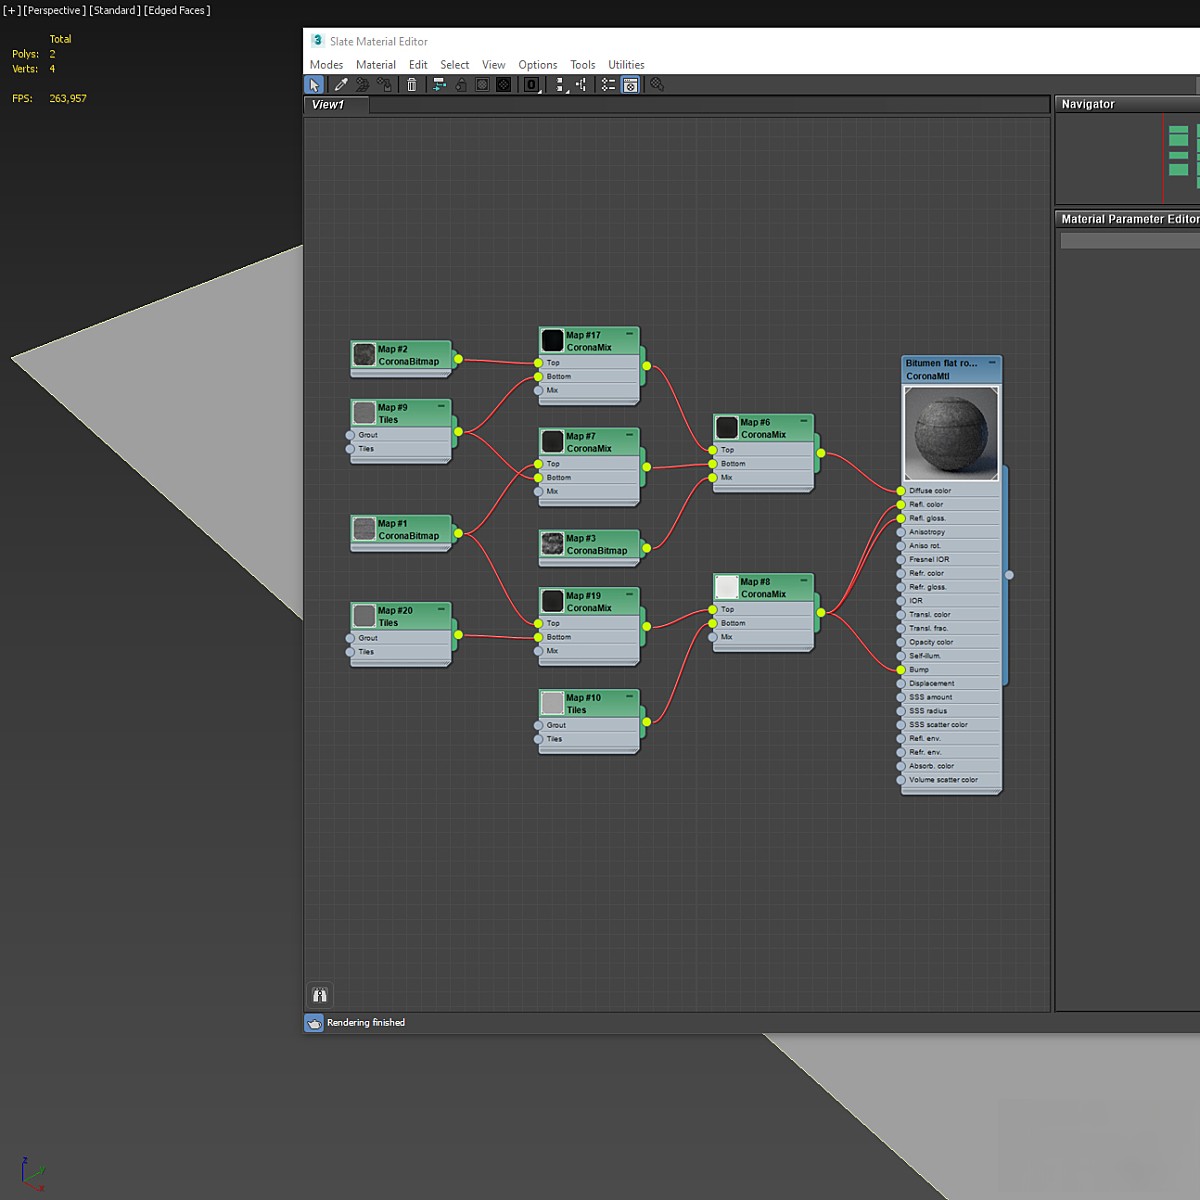The height and width of the screenshot is (1200, 1200).
Task: Select the arrow Select tool in toolbar
Action: coord(314,85)
